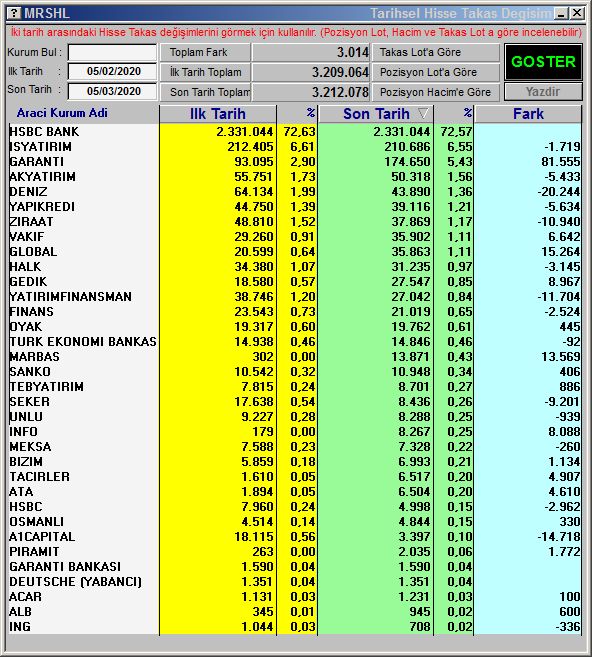
Task: Click the Son Tarih sort arrow
Action: click(424, 113)
